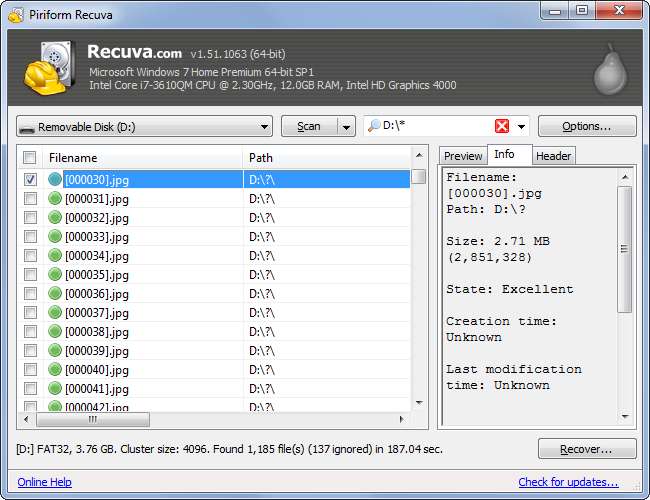Viewport: 650px width, 500px height.
Task: Open the Options dialog
Action: click(587, 126)
